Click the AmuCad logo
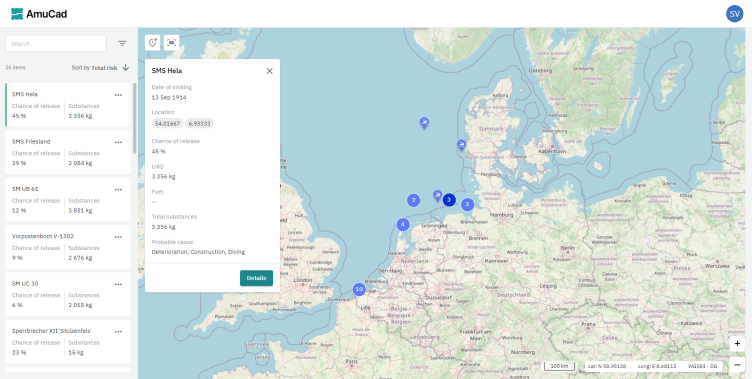 [x=39, y=14]
